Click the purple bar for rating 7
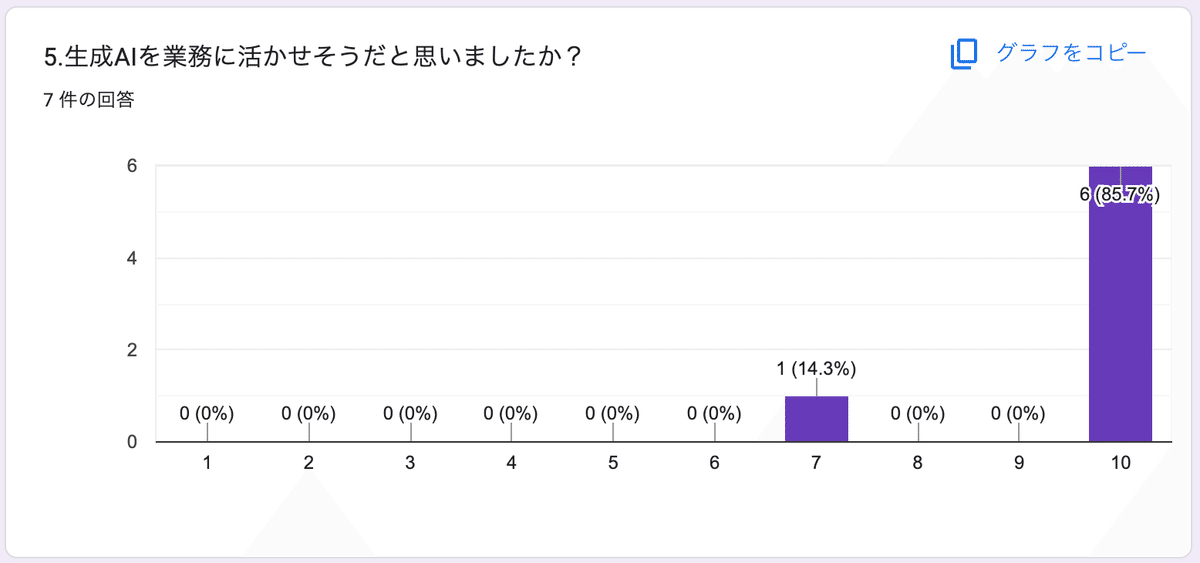Image resolution: width=1200 pixels, height=563 pixels. (x=816, y=419)
